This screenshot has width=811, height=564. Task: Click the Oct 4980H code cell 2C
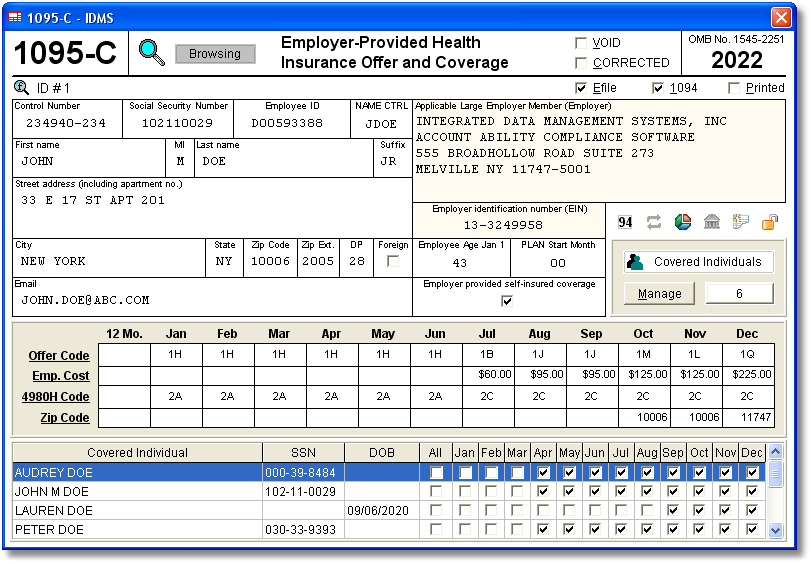(644, 396)
